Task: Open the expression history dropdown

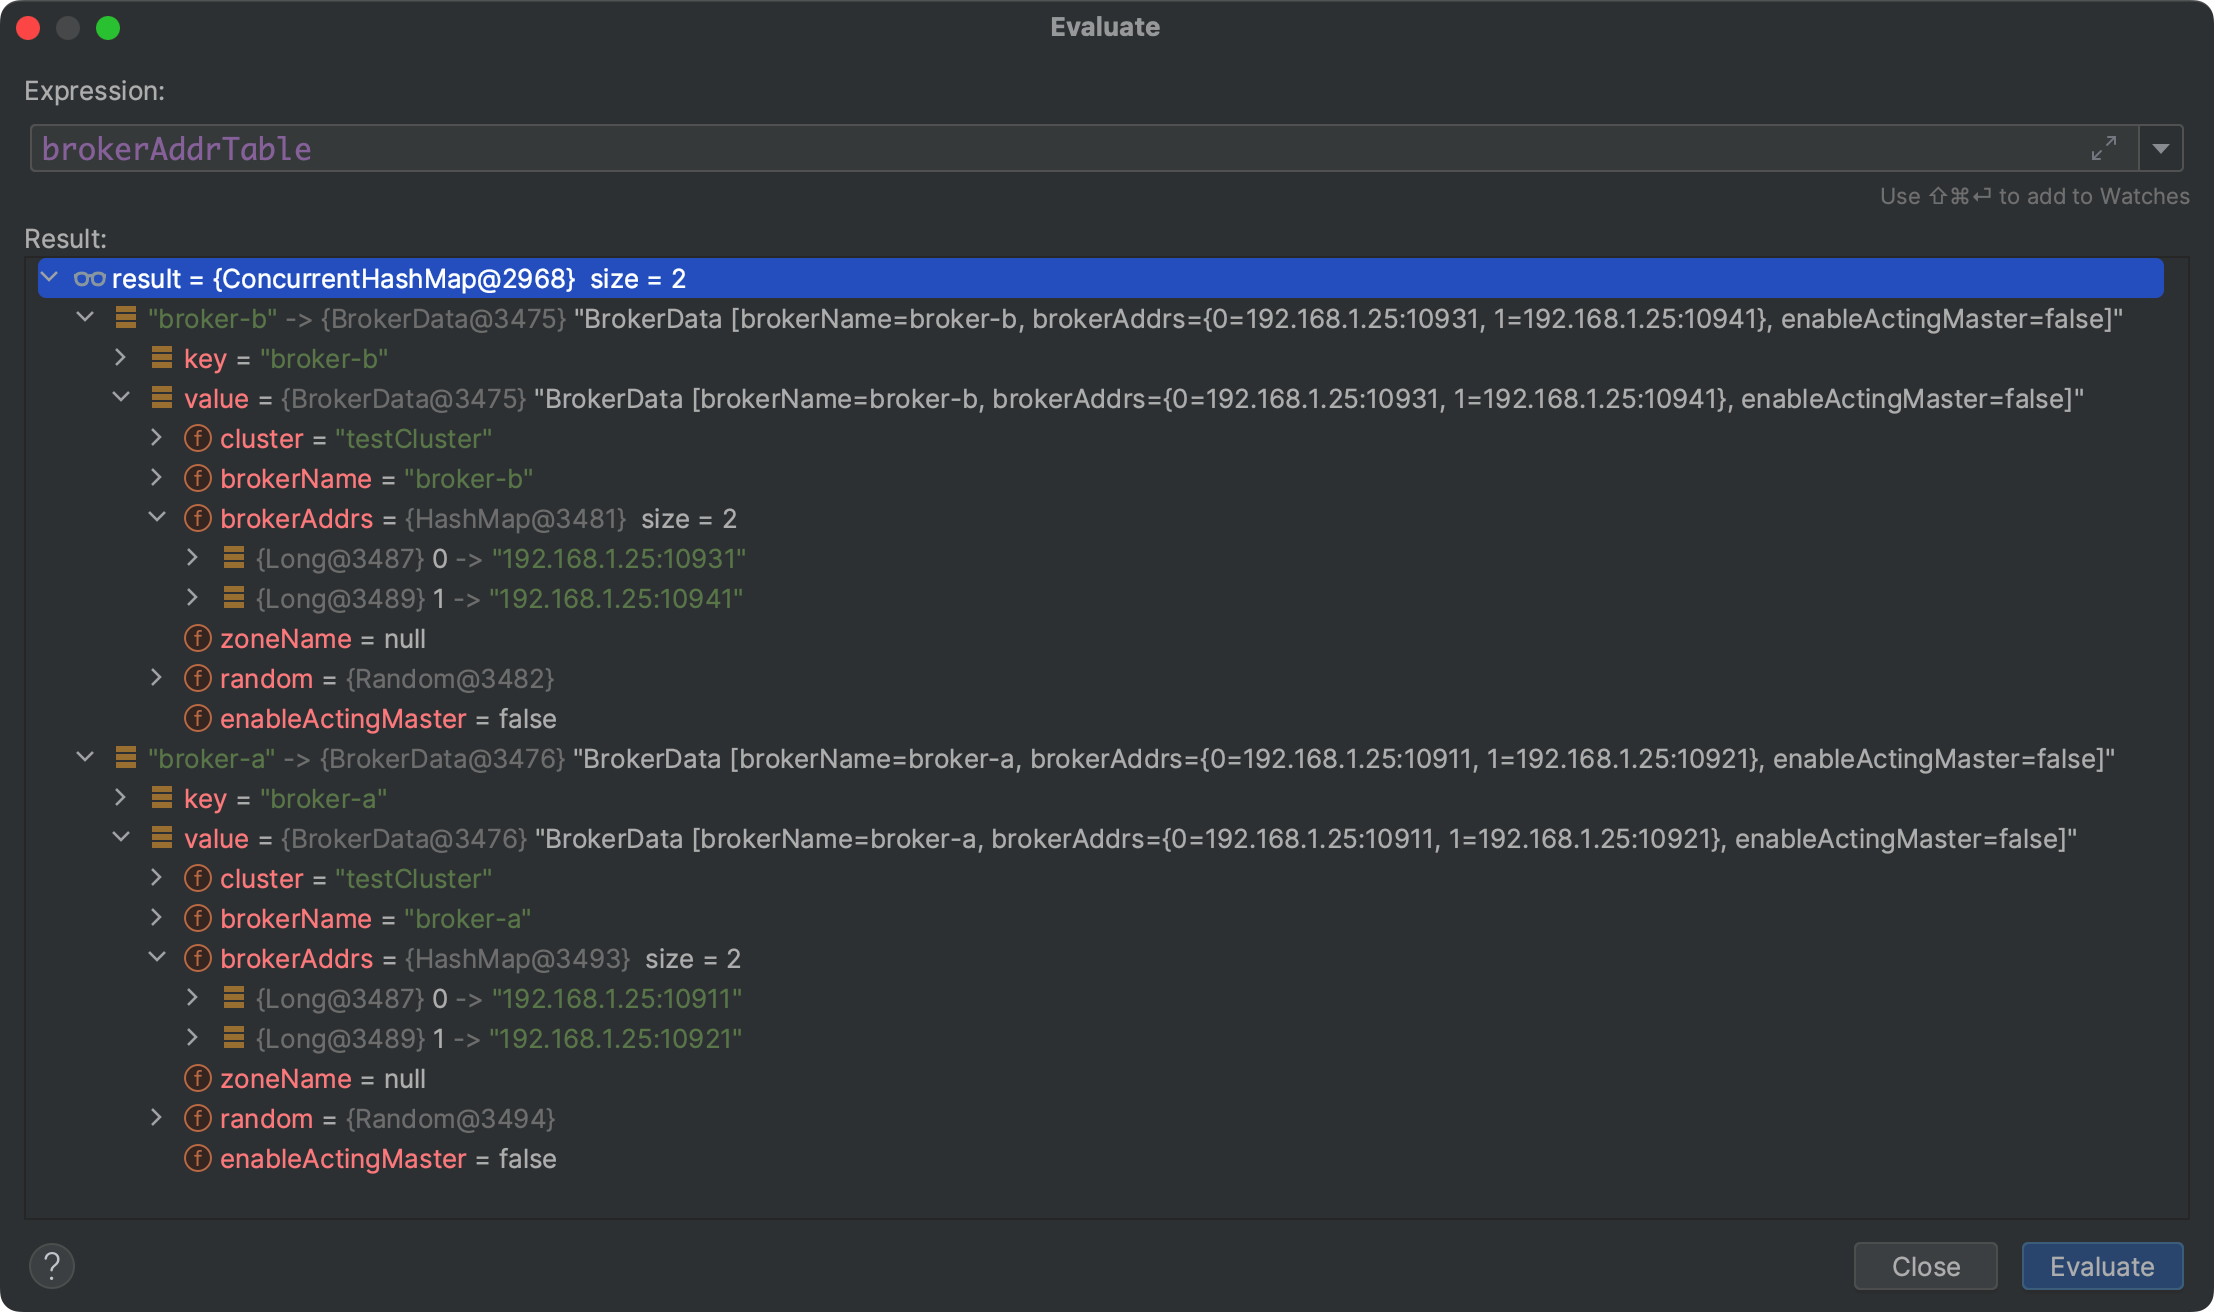Action: click(x=2161, y=148)
